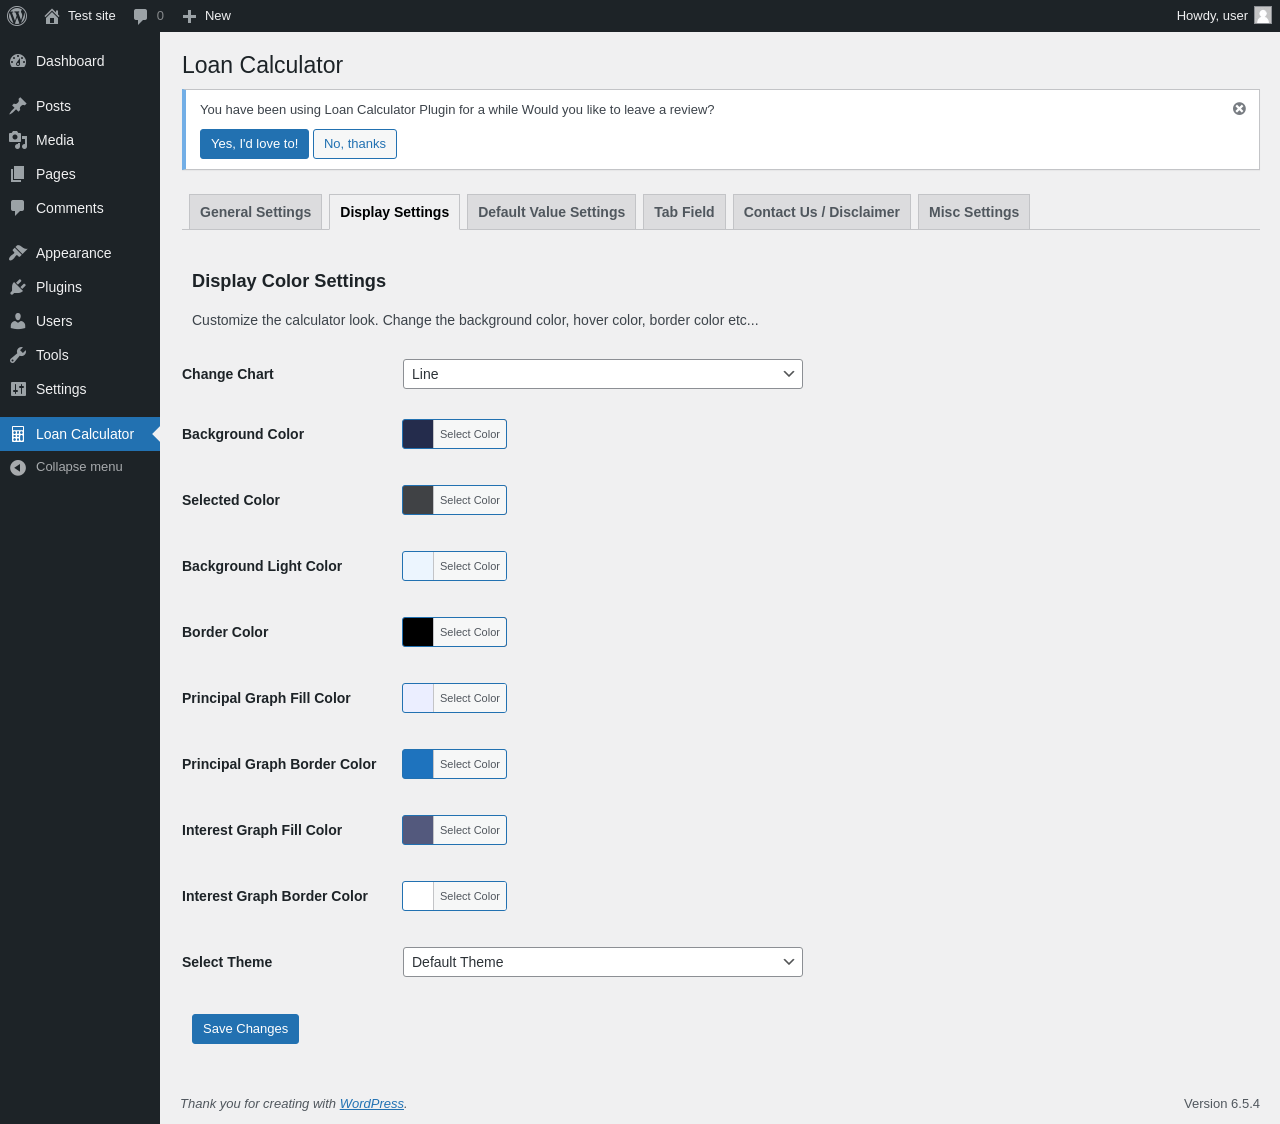Open the Change Chart dropdown
The width and height of the screenshot is (1280, 1124).
602,374
